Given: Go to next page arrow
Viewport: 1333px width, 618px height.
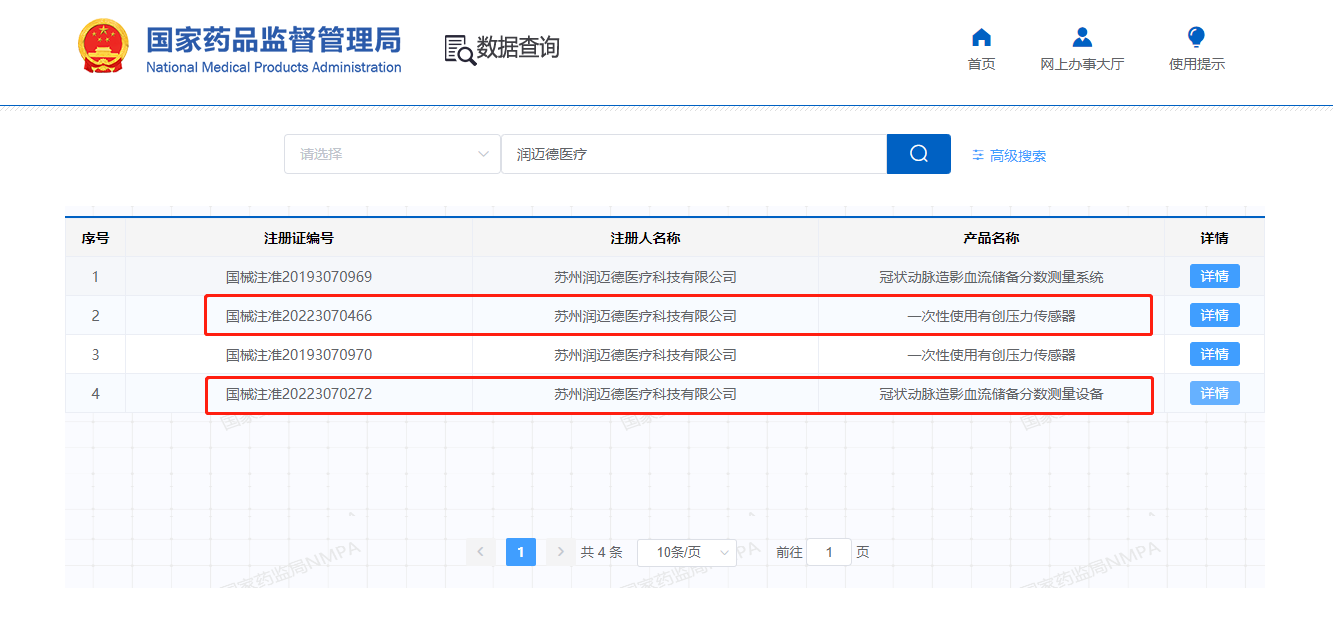Looking at the screenshot, I should click(x=561, y=552).
